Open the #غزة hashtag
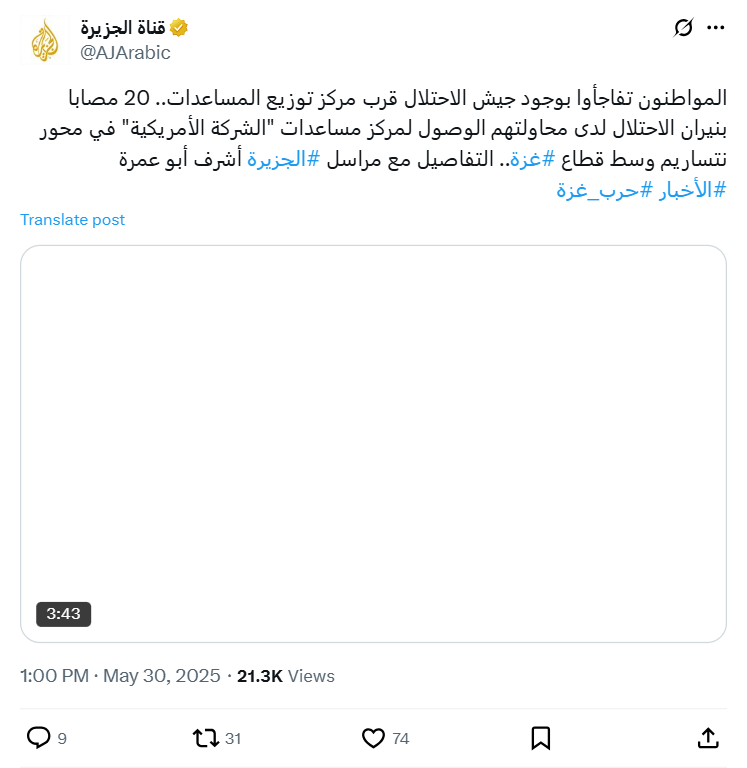The height and width of the screenshot is (768, 747). click(x=534, y=158)
